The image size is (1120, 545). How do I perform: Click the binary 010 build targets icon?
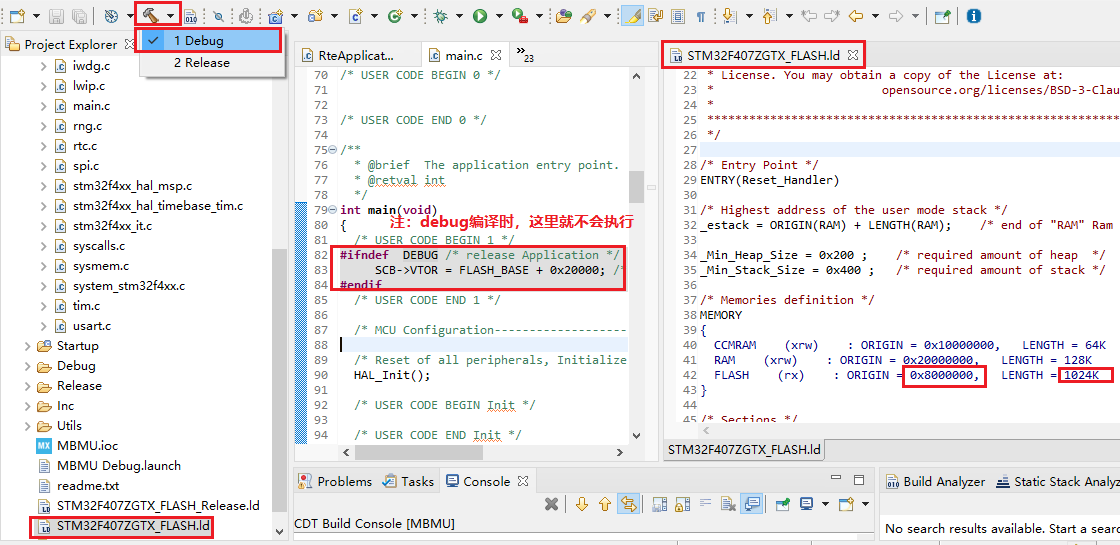pos(191,16)
